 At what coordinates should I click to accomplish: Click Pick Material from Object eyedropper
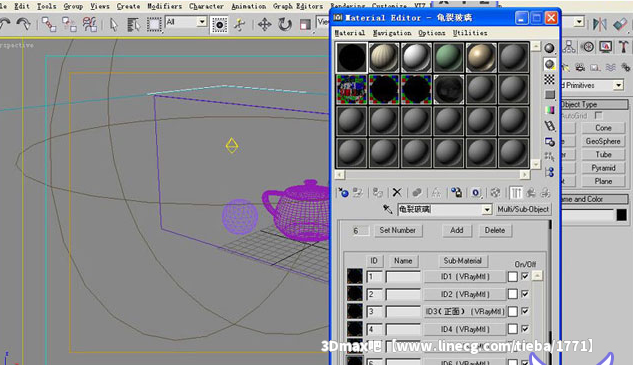(388, 209)
